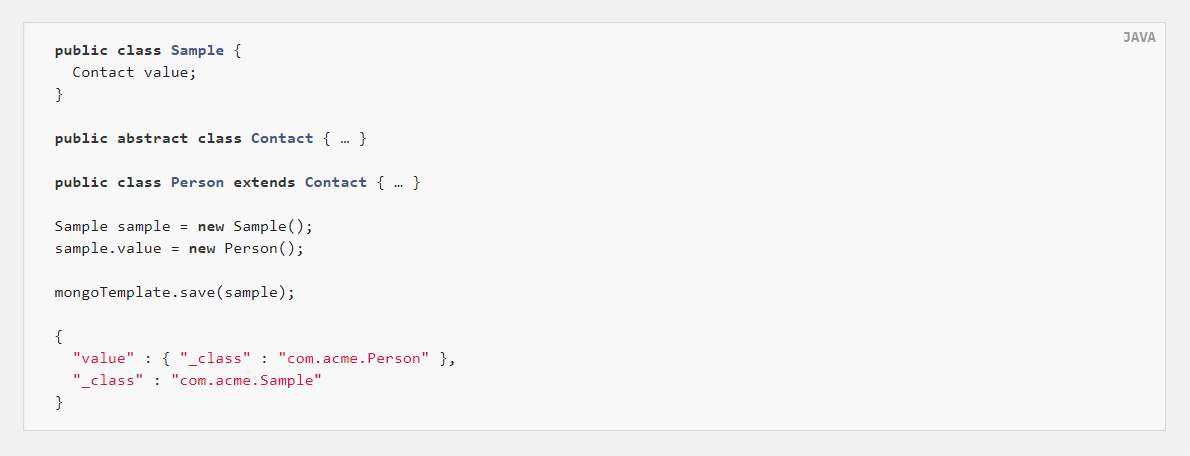Click the opening JSON curly brace

(x=59, y=337)
